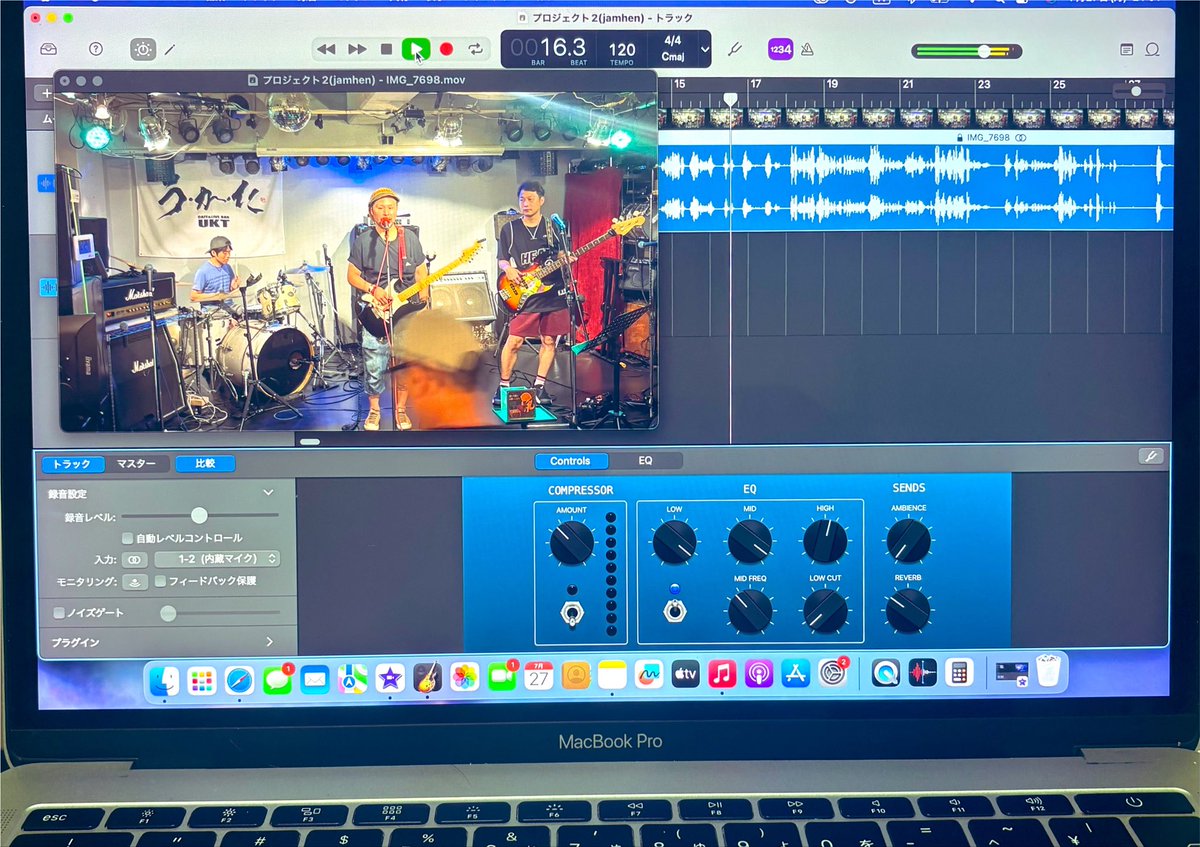Toggle the stereo input format button
The image size is (1200, 847).
tap(134, 560)
